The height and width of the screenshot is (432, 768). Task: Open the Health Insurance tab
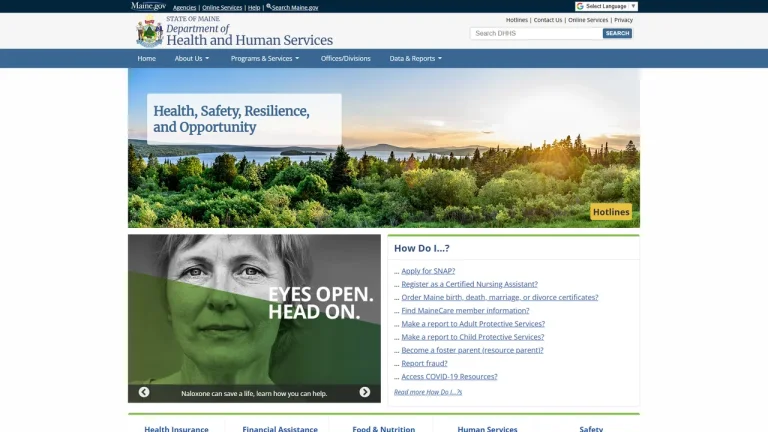click(x=176, y=428)
